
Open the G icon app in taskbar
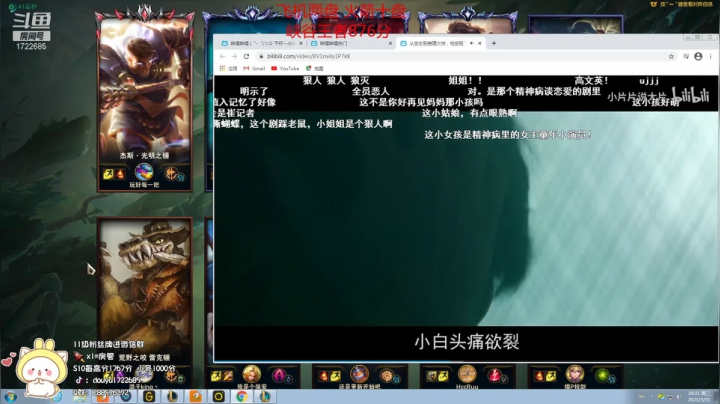point(149,396)
